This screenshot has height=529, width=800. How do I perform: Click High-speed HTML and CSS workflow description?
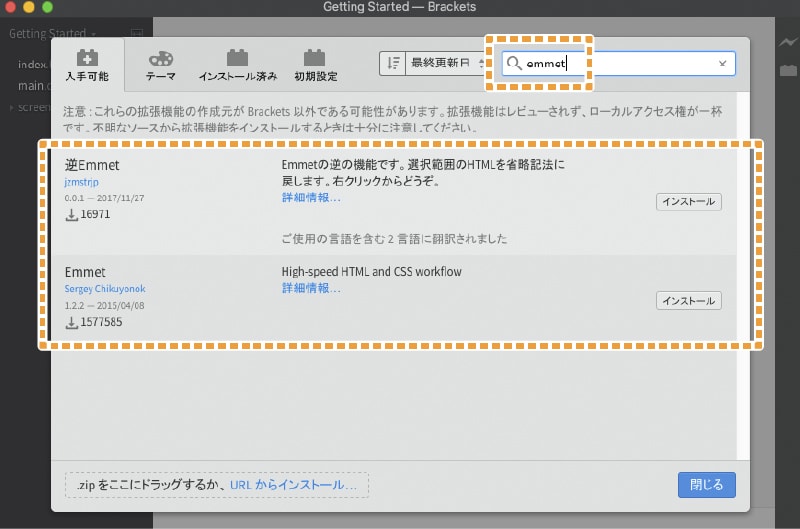pyautogui.click(x=371, y=272)
